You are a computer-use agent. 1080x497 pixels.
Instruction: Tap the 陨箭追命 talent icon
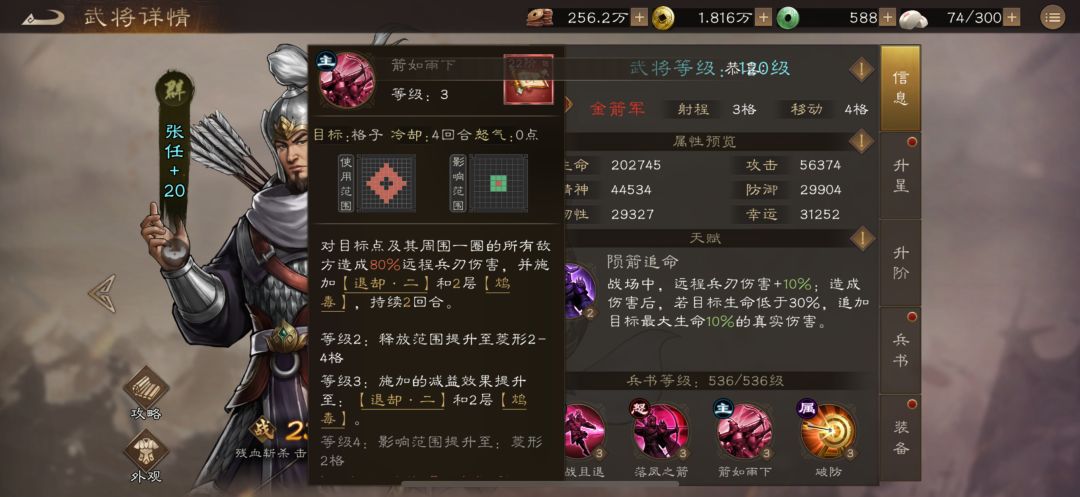[581, 291]
